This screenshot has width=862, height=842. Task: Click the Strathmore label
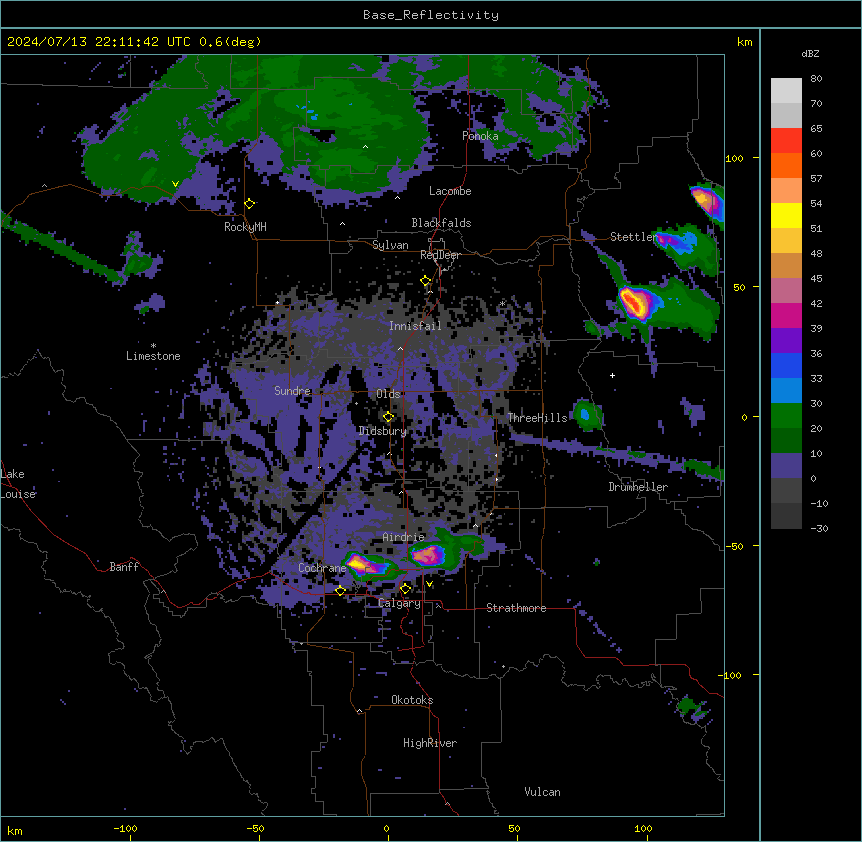click(x=516, y=608)
